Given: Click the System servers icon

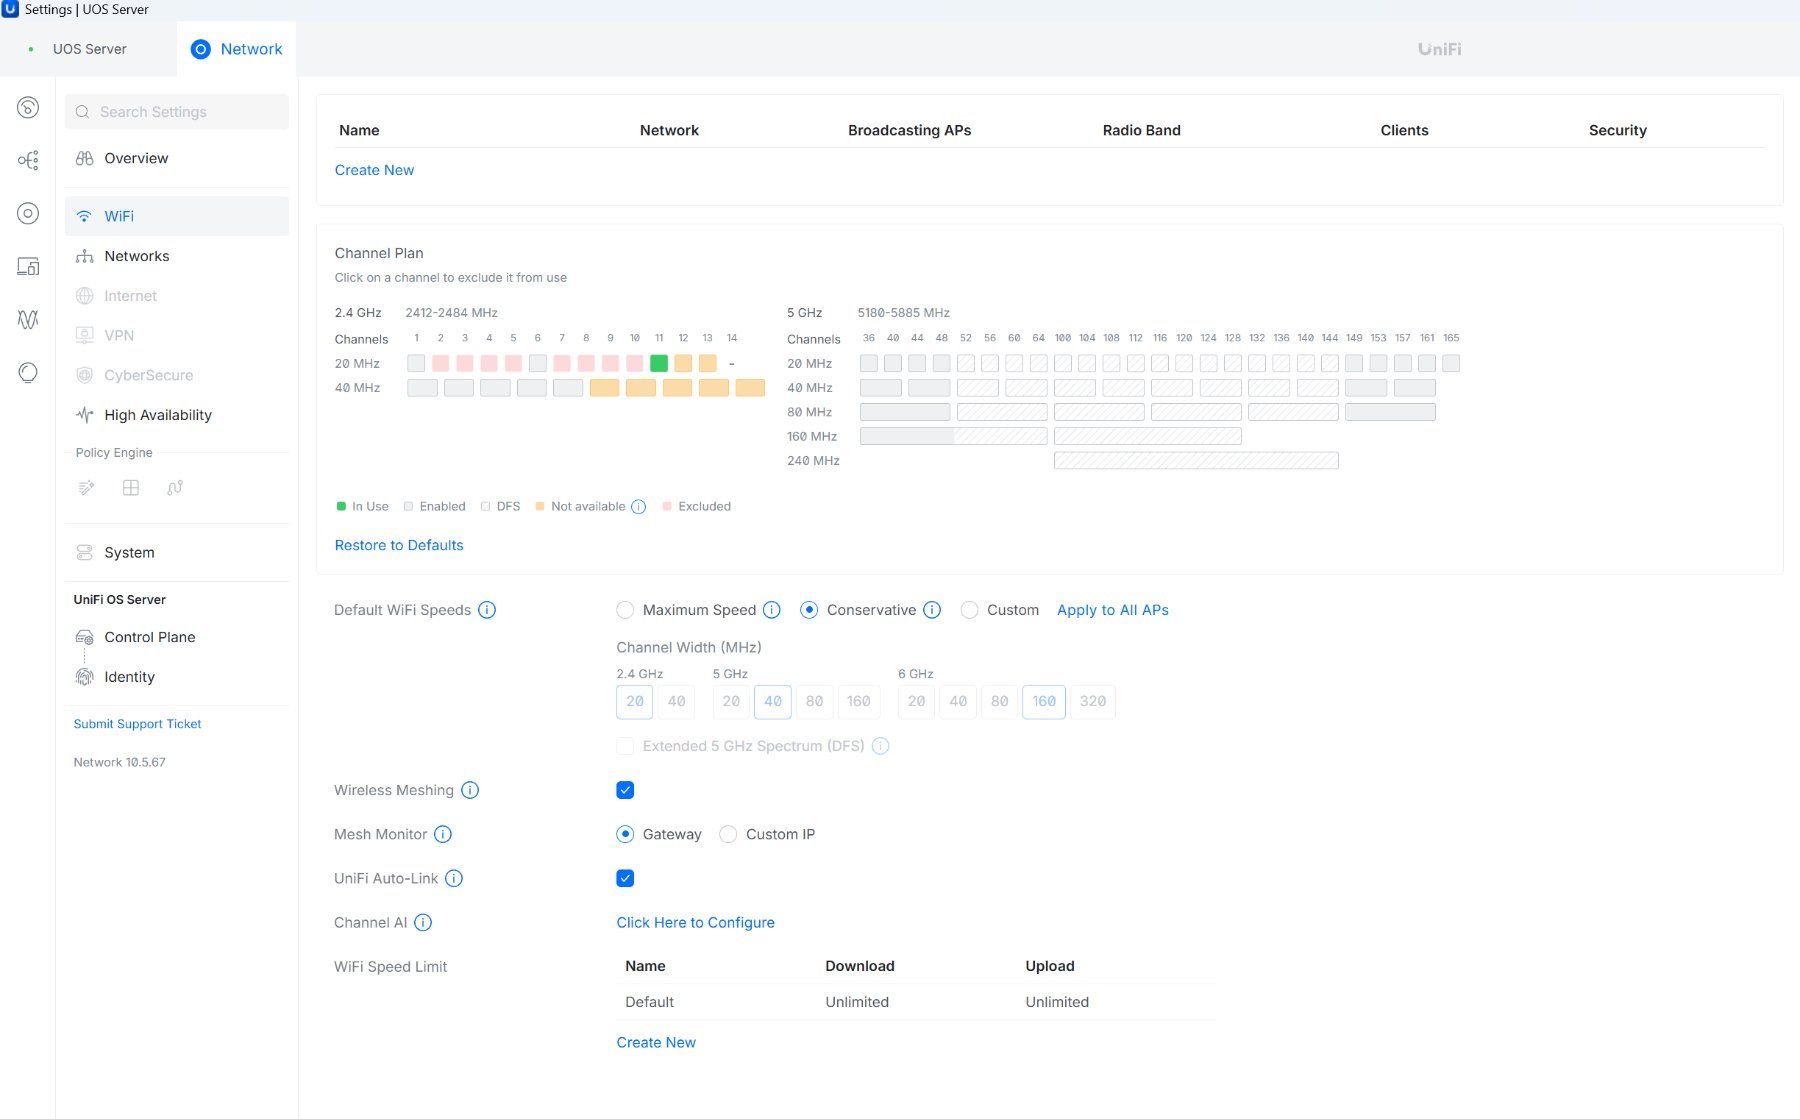Looking at the screenshot, I should (x=85, y=552).
